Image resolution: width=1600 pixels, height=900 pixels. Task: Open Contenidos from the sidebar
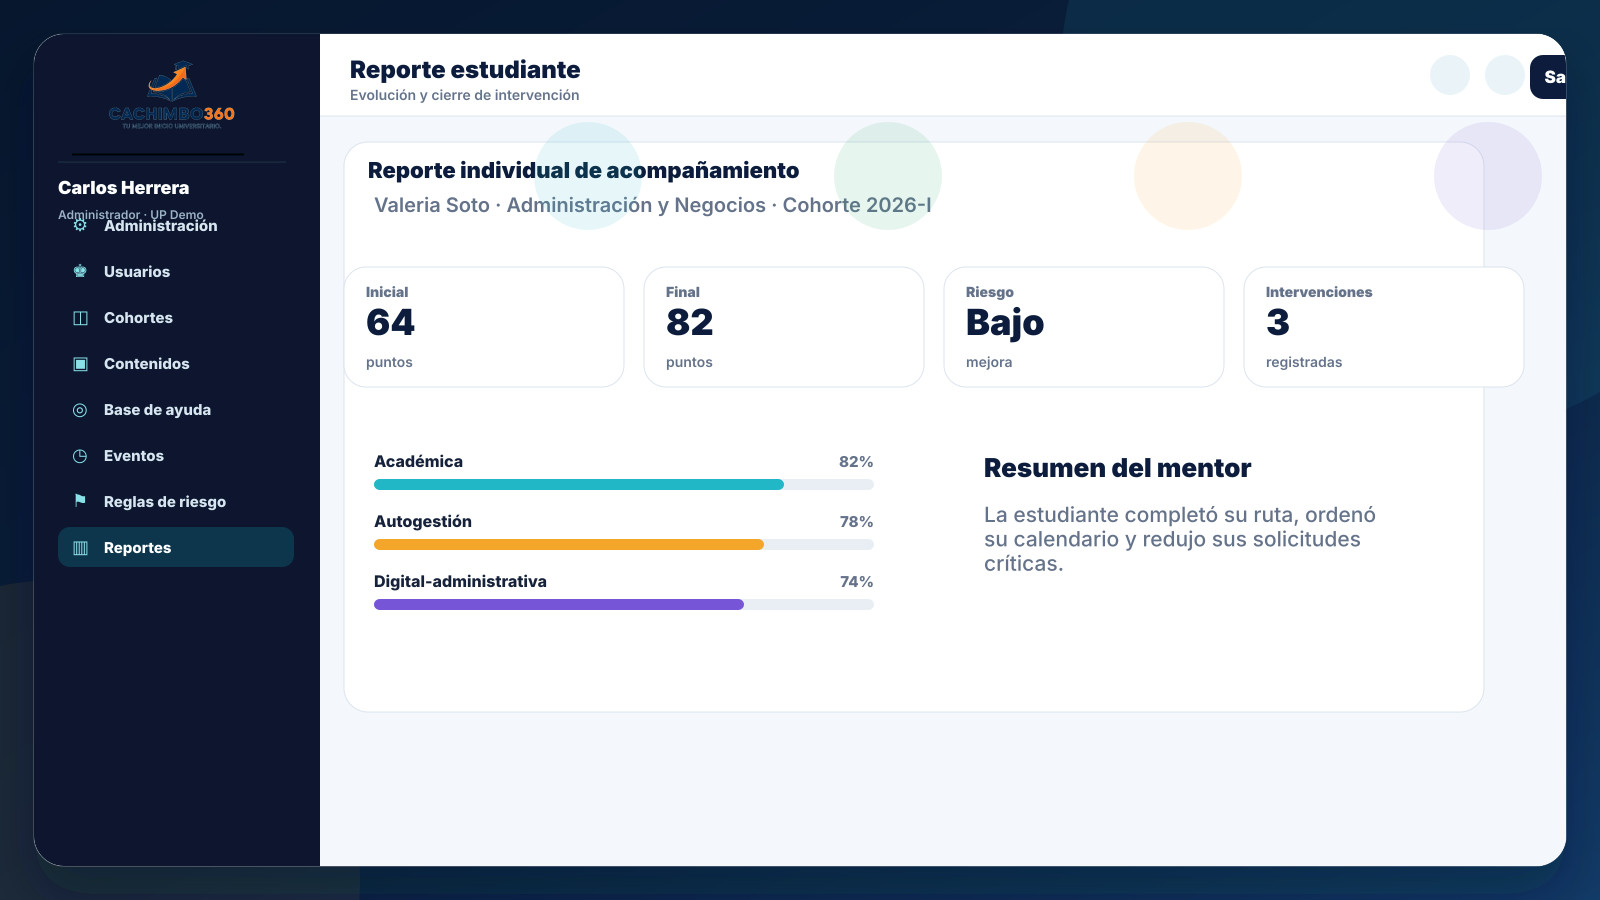coord(176,364)
